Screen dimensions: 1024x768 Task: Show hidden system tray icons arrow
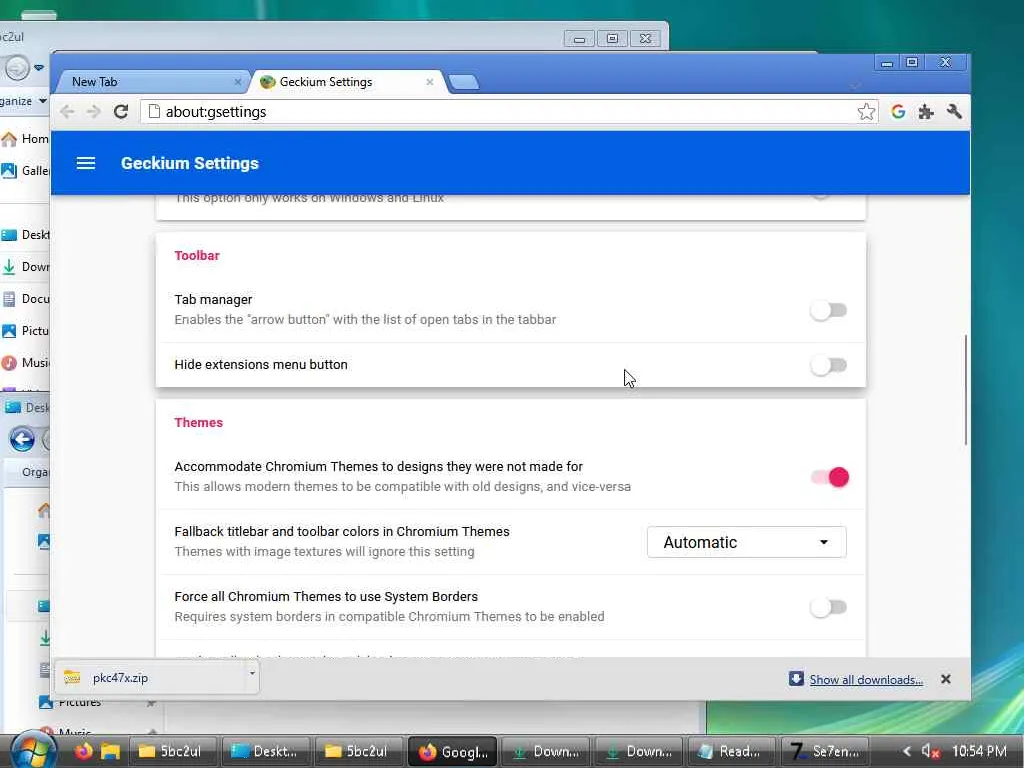pyautogui.click(x=906, y=752)
